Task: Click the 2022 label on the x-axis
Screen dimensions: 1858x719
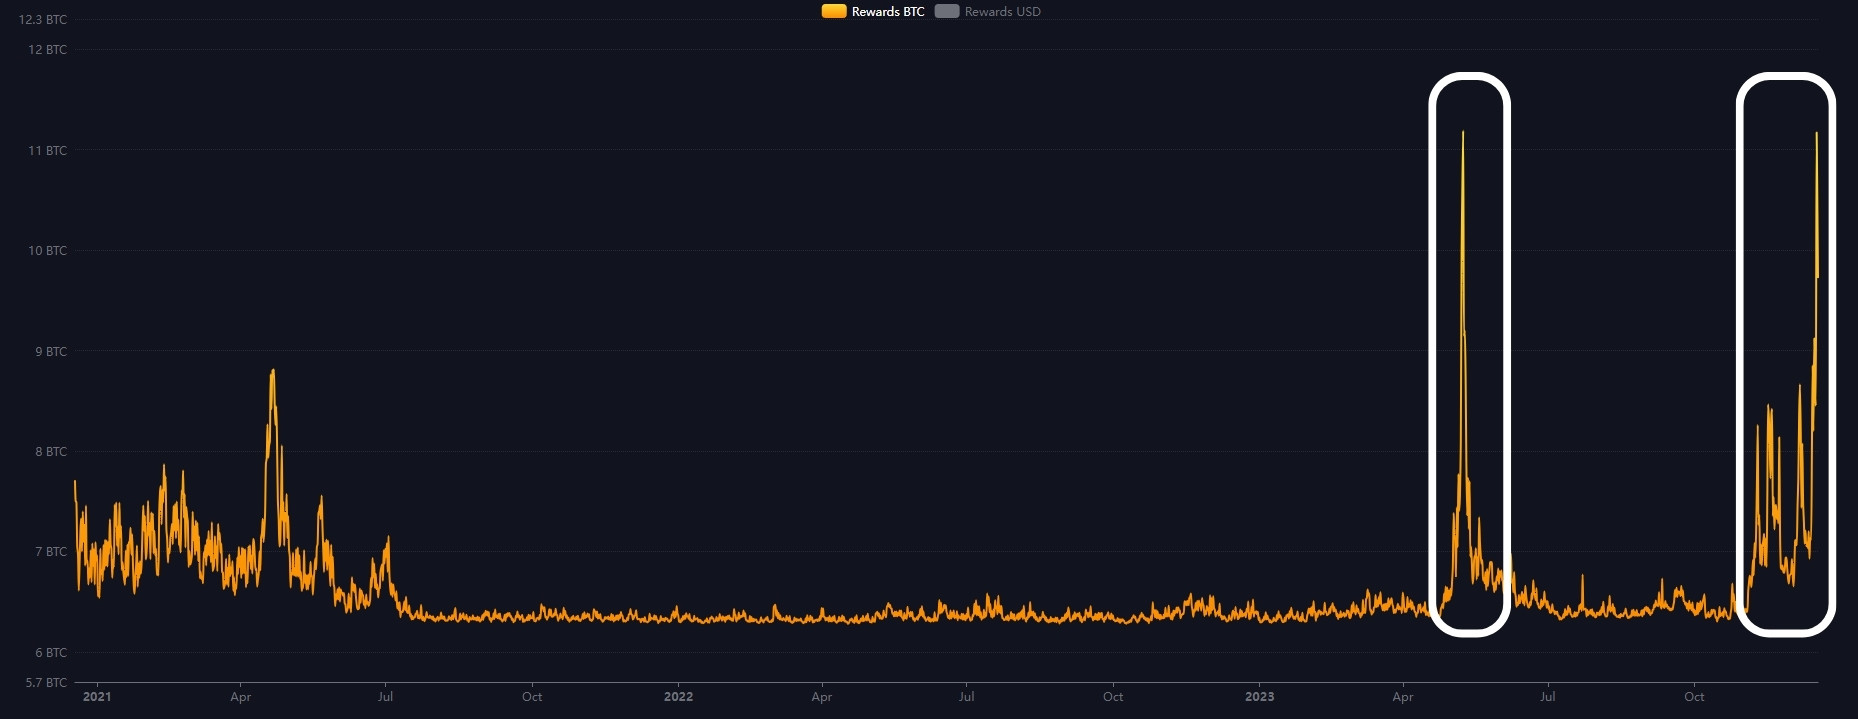Action: coord(678,697)
